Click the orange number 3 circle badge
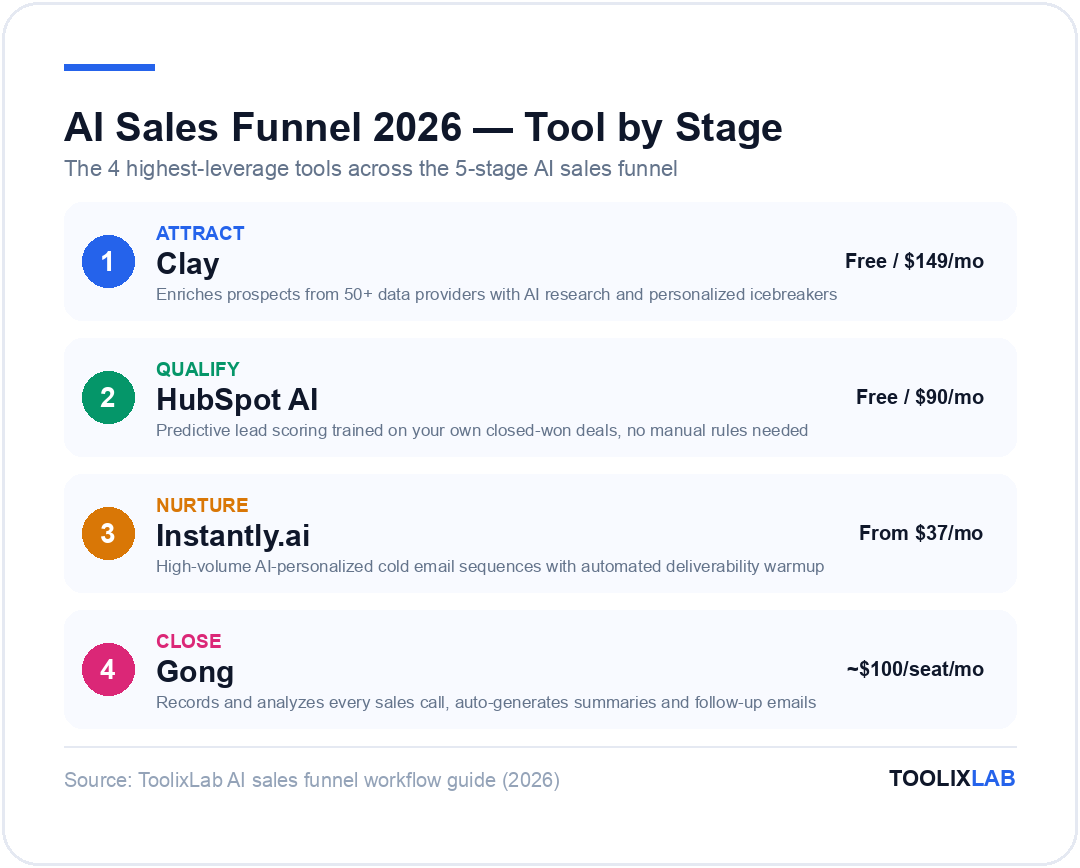The width and height of the screenshot is (1080, 868). tap(108, 533)
